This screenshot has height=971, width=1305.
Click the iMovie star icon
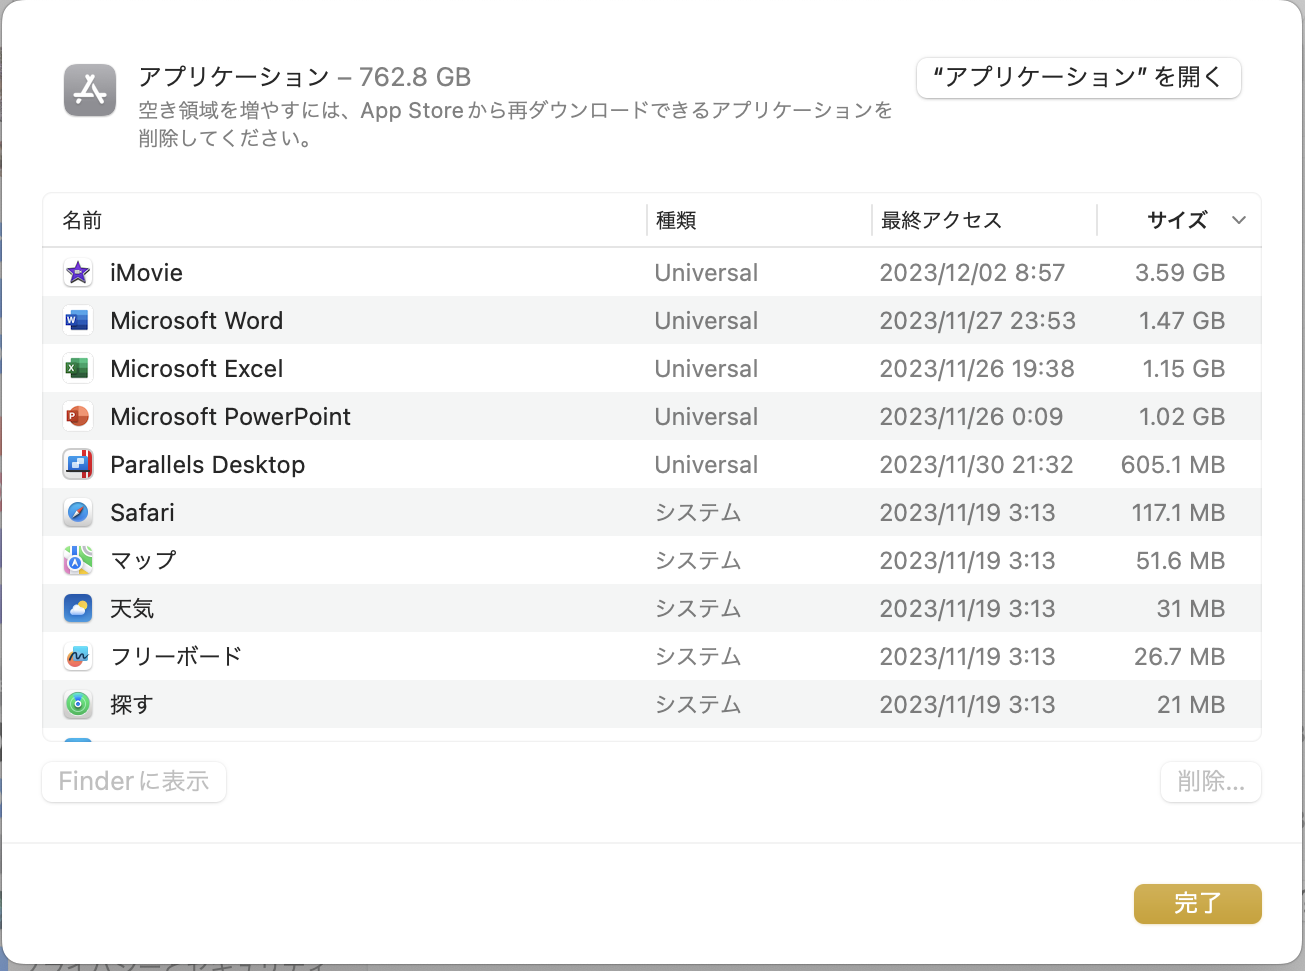[x=78, y=272]
